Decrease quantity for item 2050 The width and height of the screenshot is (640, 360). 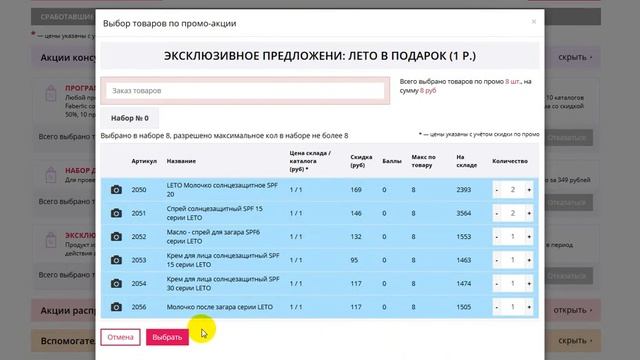[x=497, y=190]
